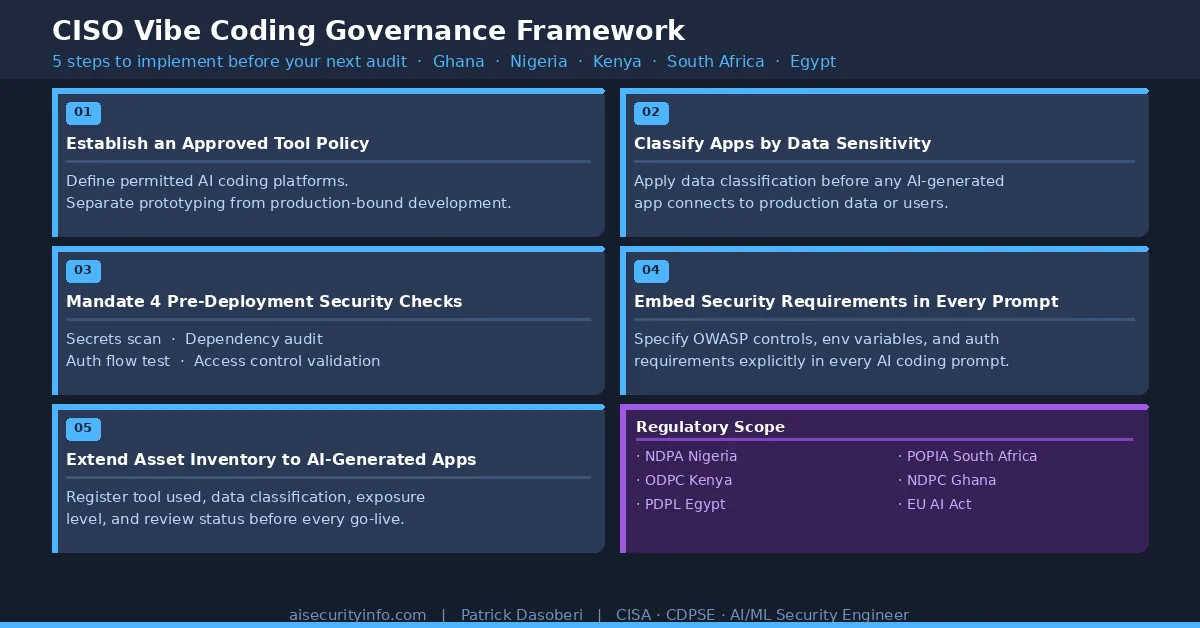Click Nigeria in the subtitle
This screenshot has height=628, width=1200.
pos(539,62)
